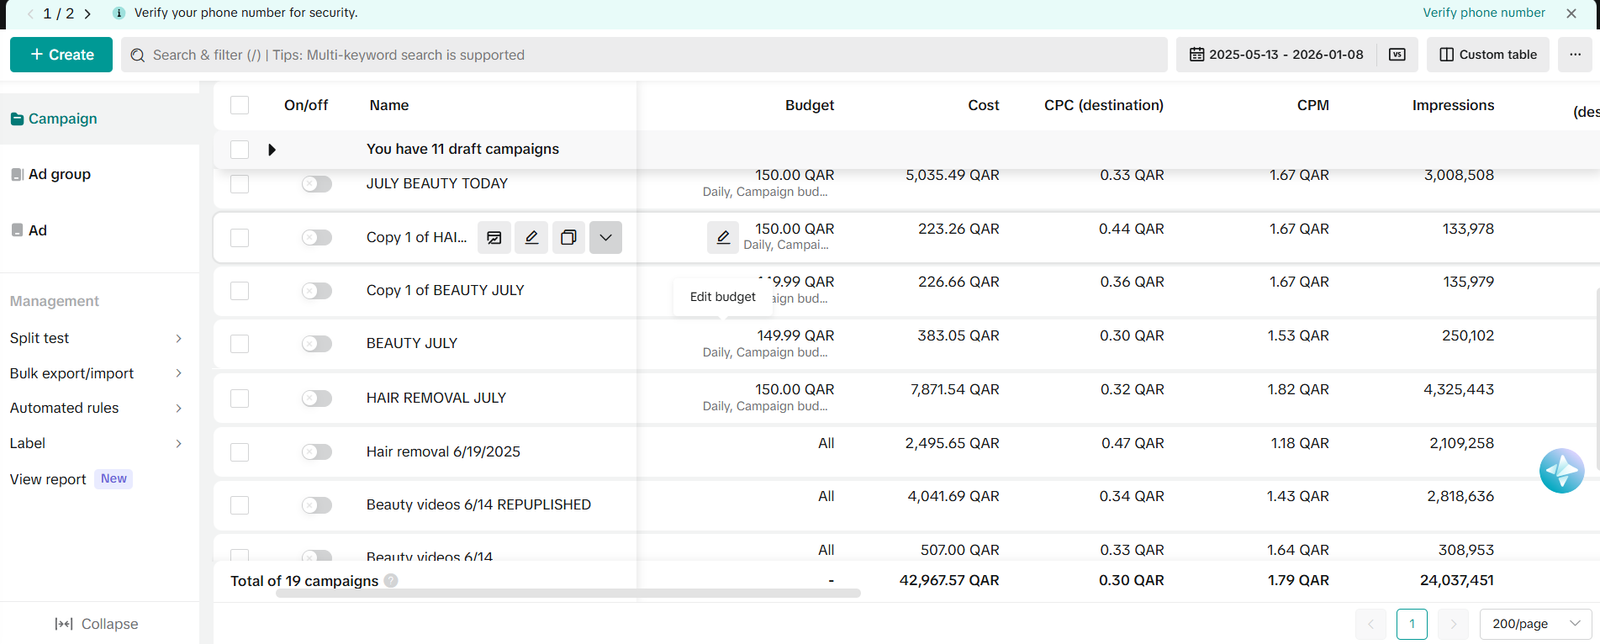Dismiss the phone verification banner
Screen dimensions: 1600x644
click(1571, 13)
